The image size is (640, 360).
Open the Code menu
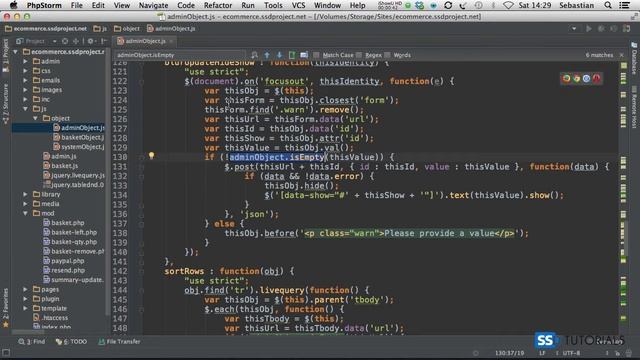[186, 5]
